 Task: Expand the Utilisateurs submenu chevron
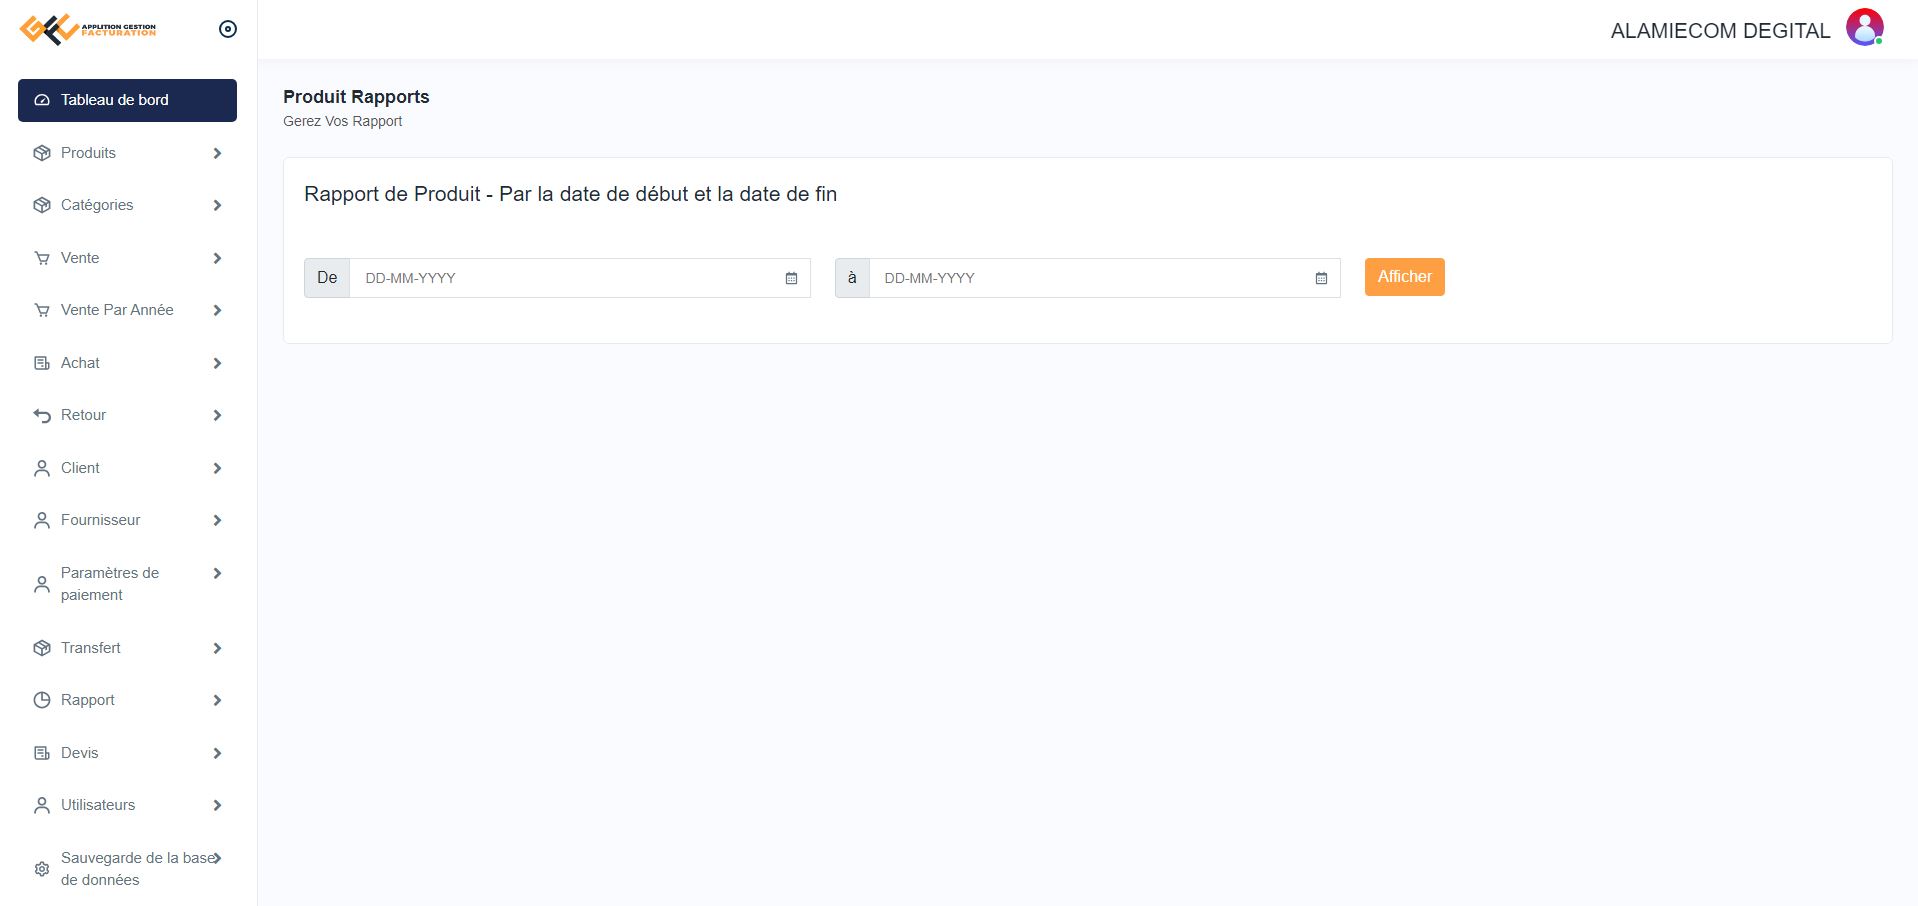pyautogui.click(x=217, y=805)
